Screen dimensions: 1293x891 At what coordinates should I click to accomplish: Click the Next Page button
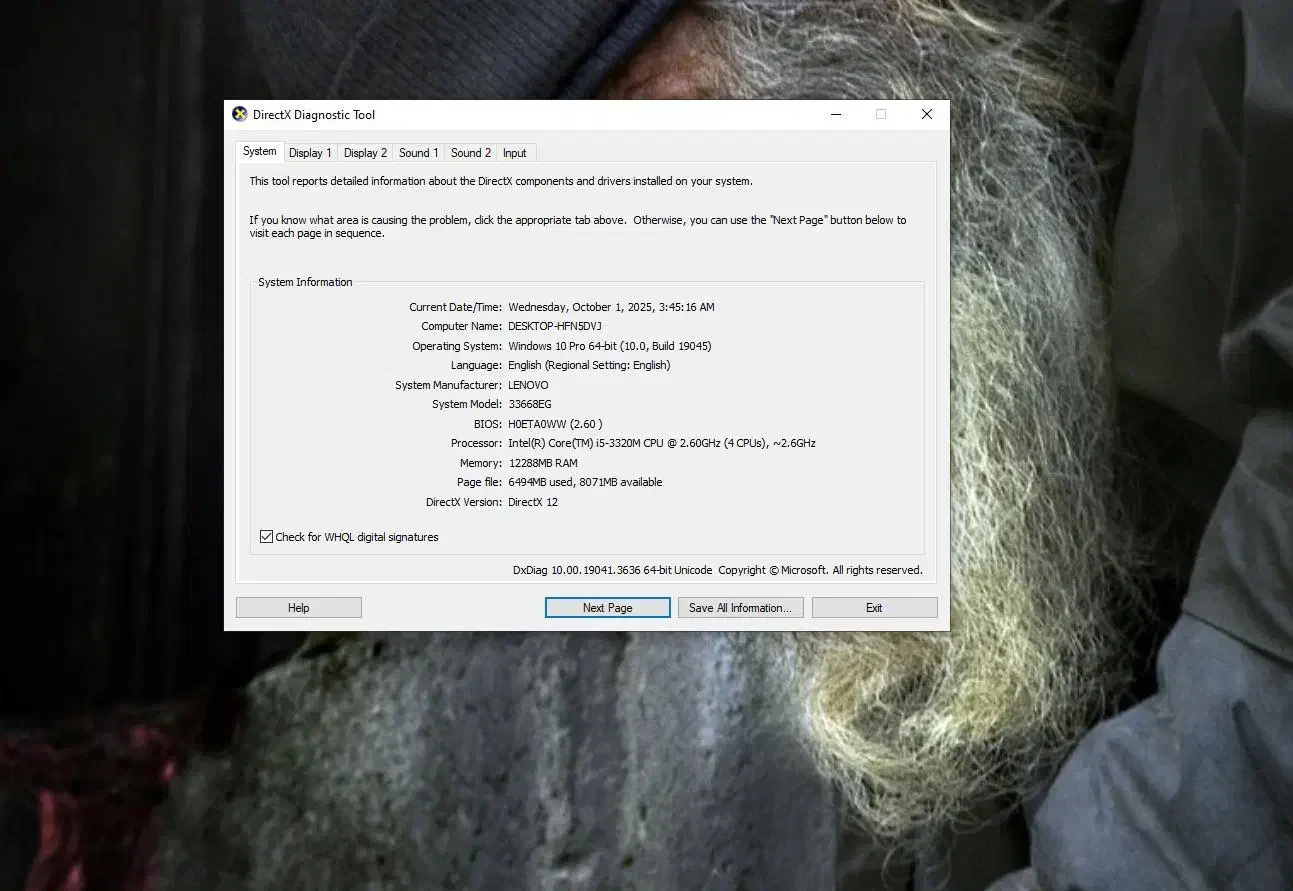(608, 608)
